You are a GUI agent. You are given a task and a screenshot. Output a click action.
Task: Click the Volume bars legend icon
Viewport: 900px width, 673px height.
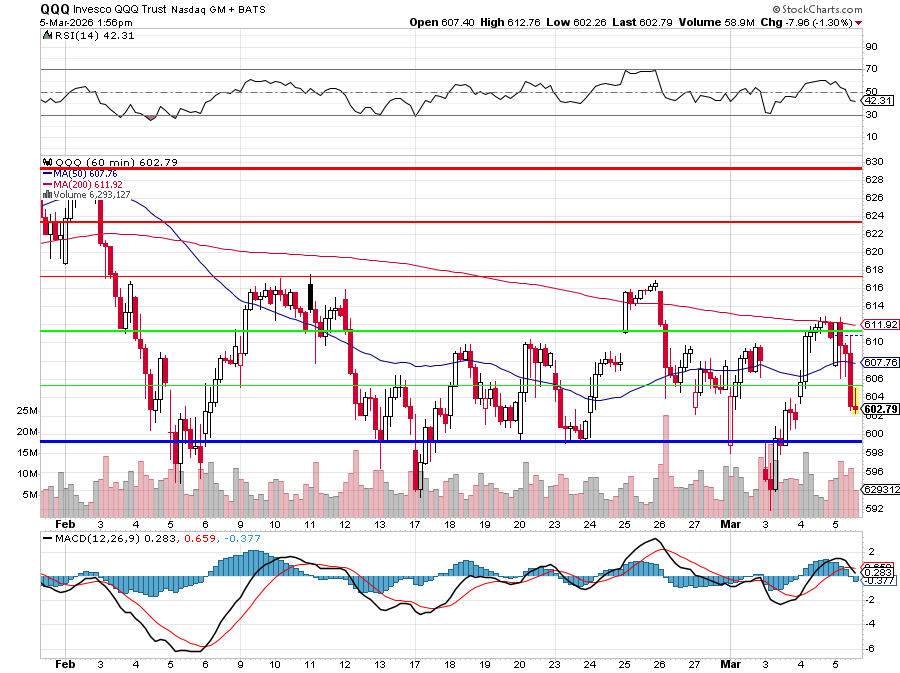47,195
